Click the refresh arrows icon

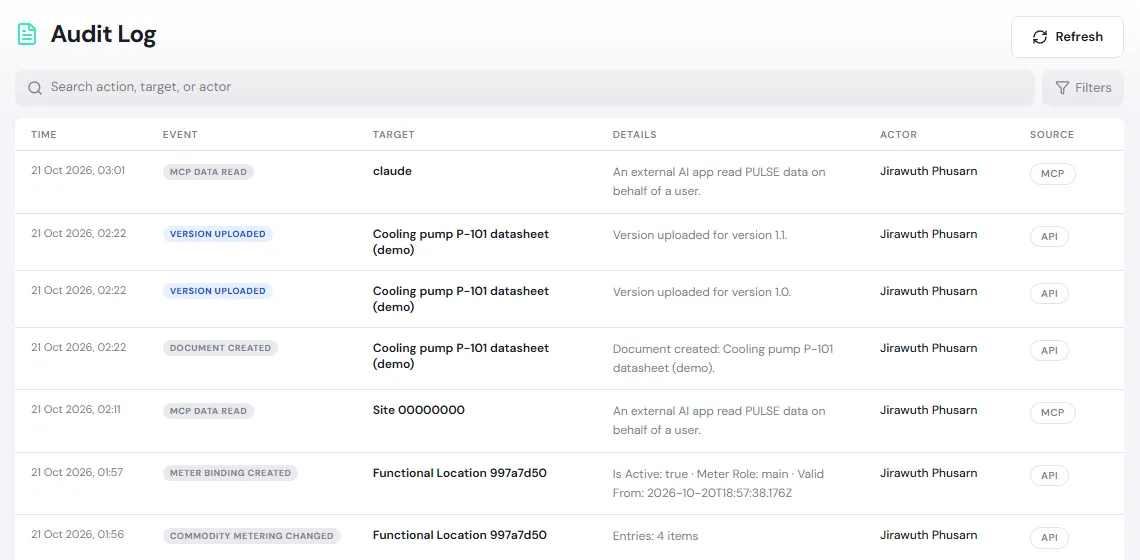(x=1040, y=37)
